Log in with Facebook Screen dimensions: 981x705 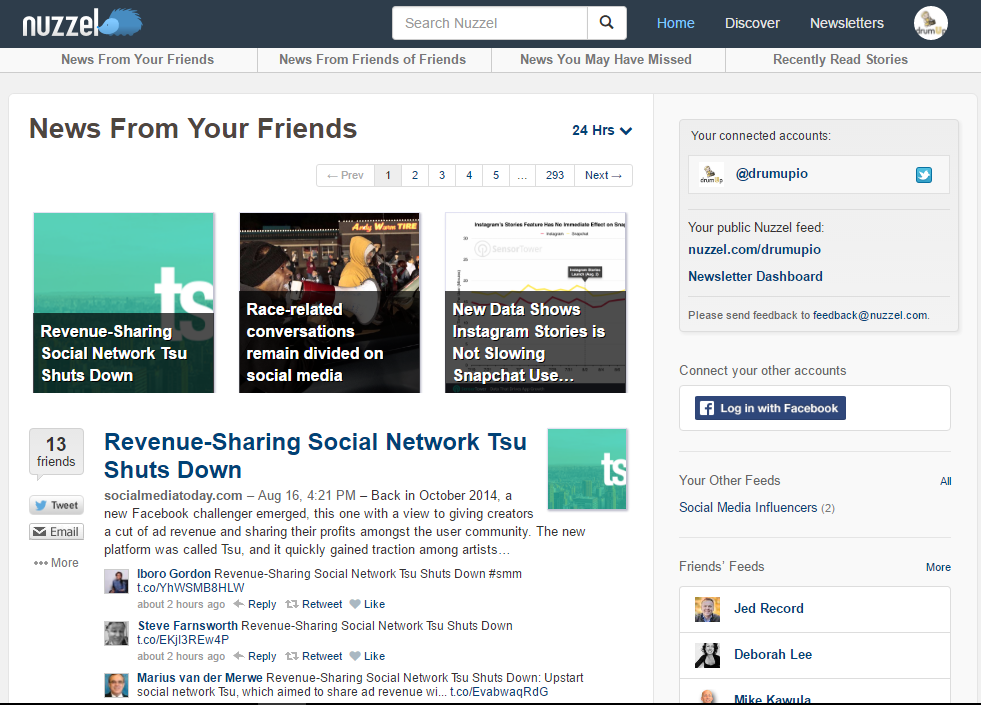tap(770, 408)
